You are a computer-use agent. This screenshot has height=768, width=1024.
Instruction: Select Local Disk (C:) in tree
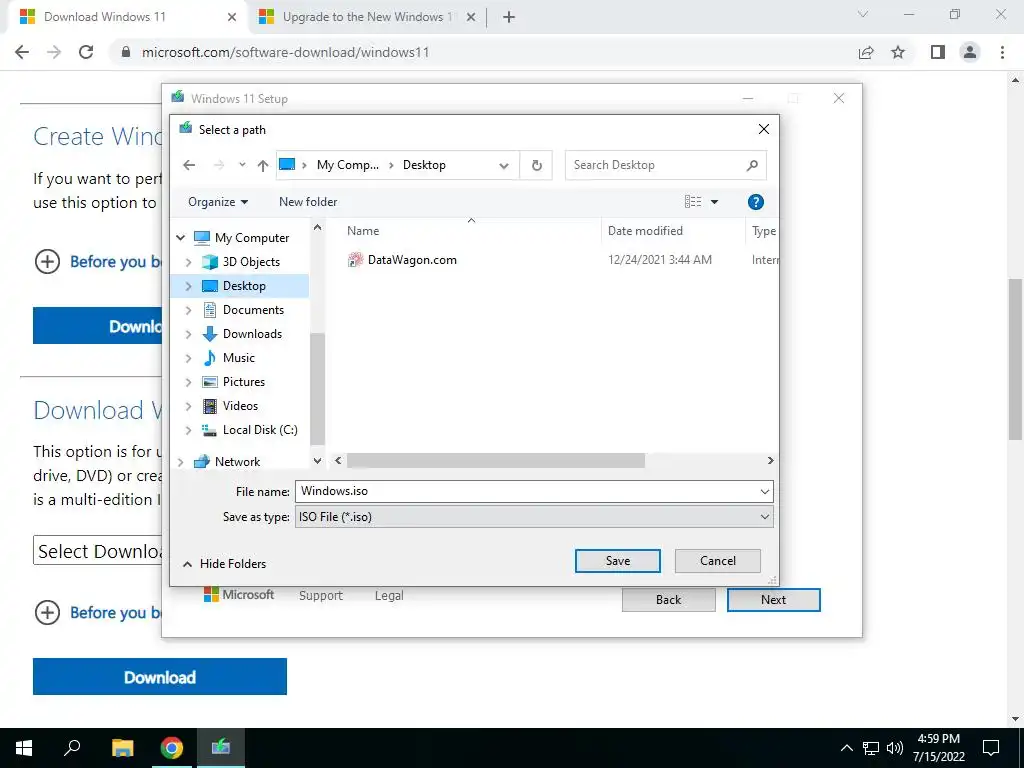click(259, 430)
